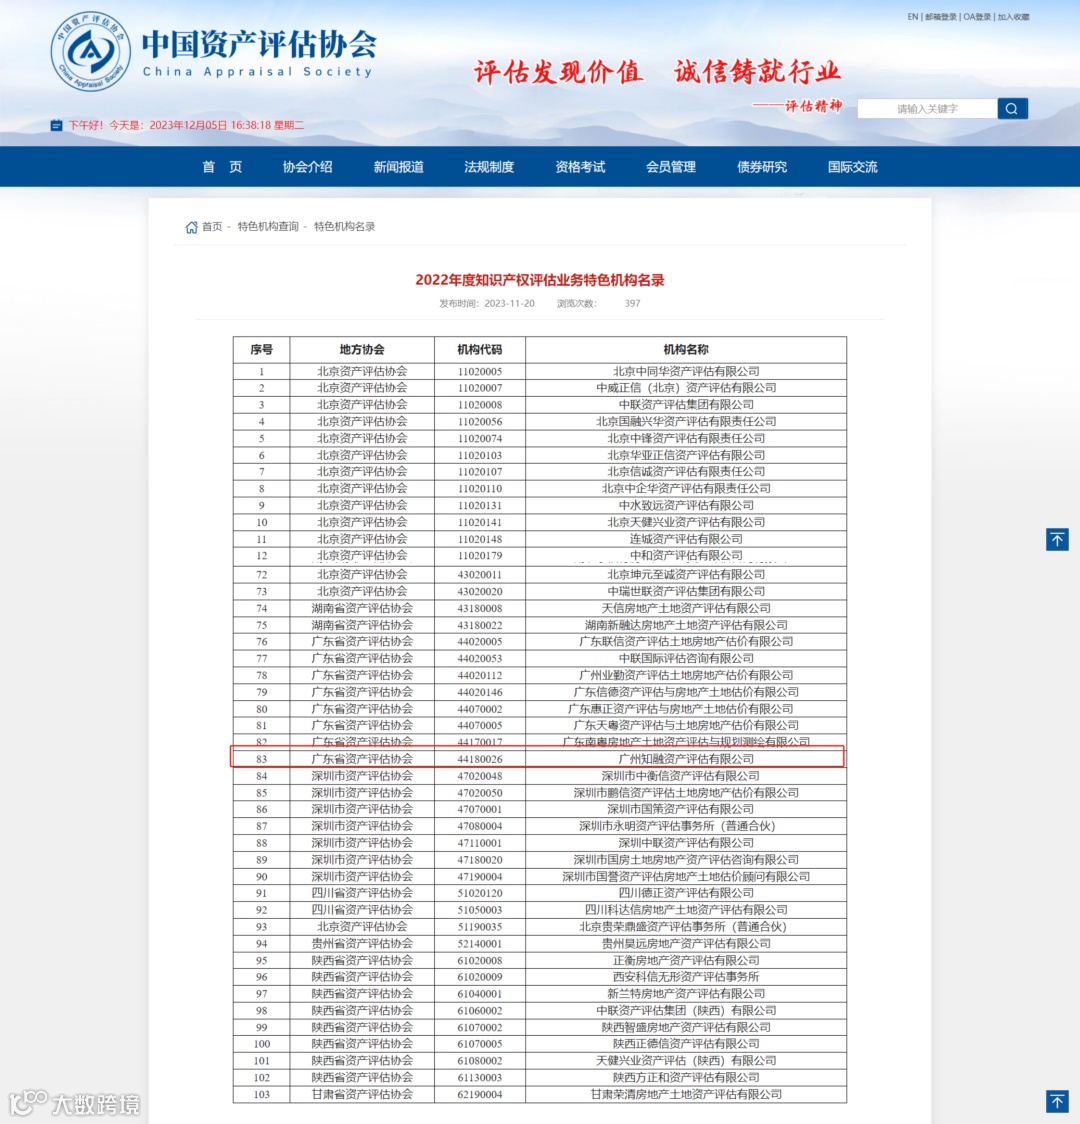
Task: Click the 地方协会 column header
Action: tap(362, 350)
